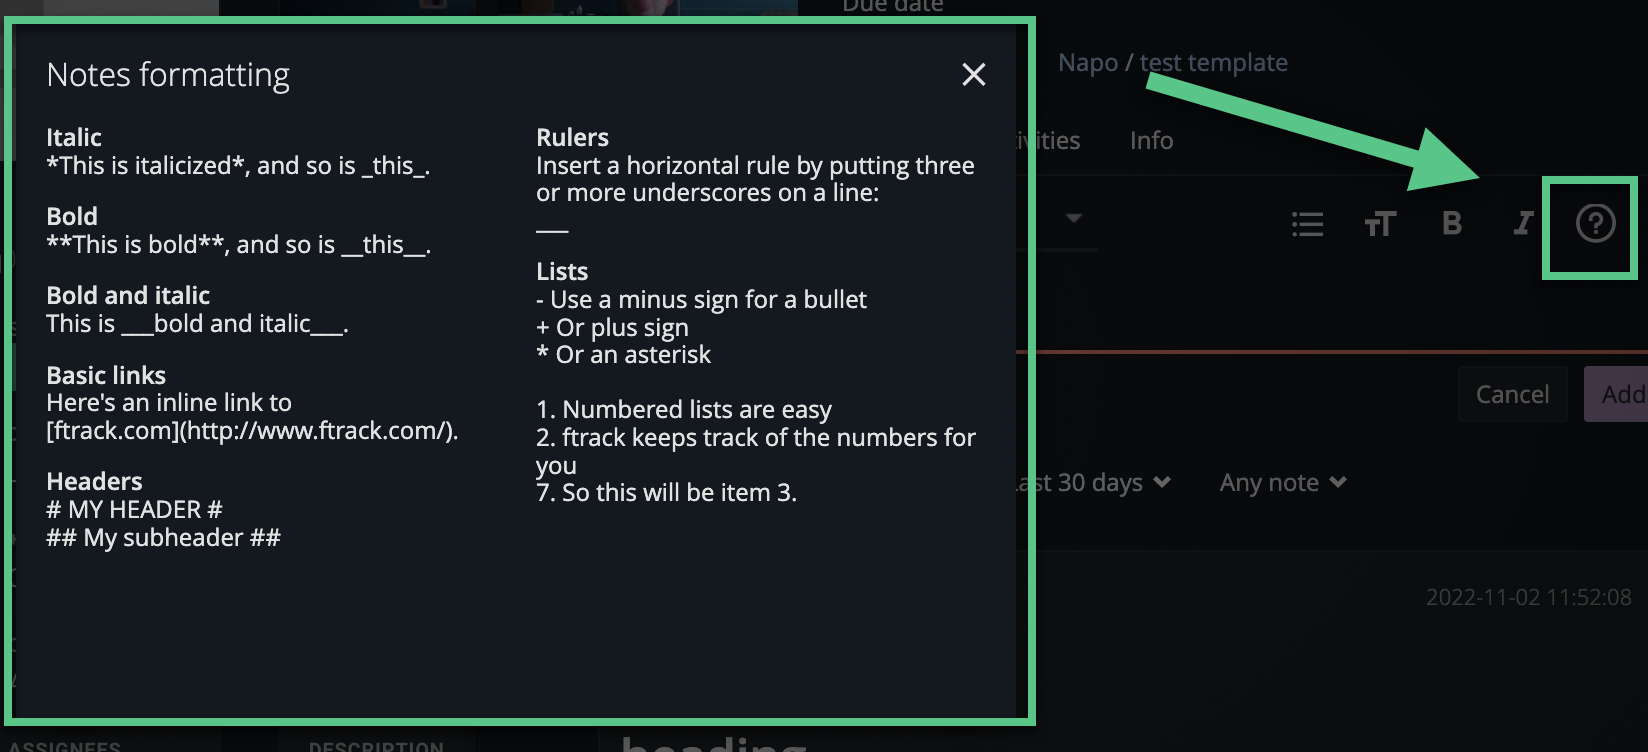The image size is (1648, 752).
Task: Open the "Any note" filter dropdown
Action: 1283,482
